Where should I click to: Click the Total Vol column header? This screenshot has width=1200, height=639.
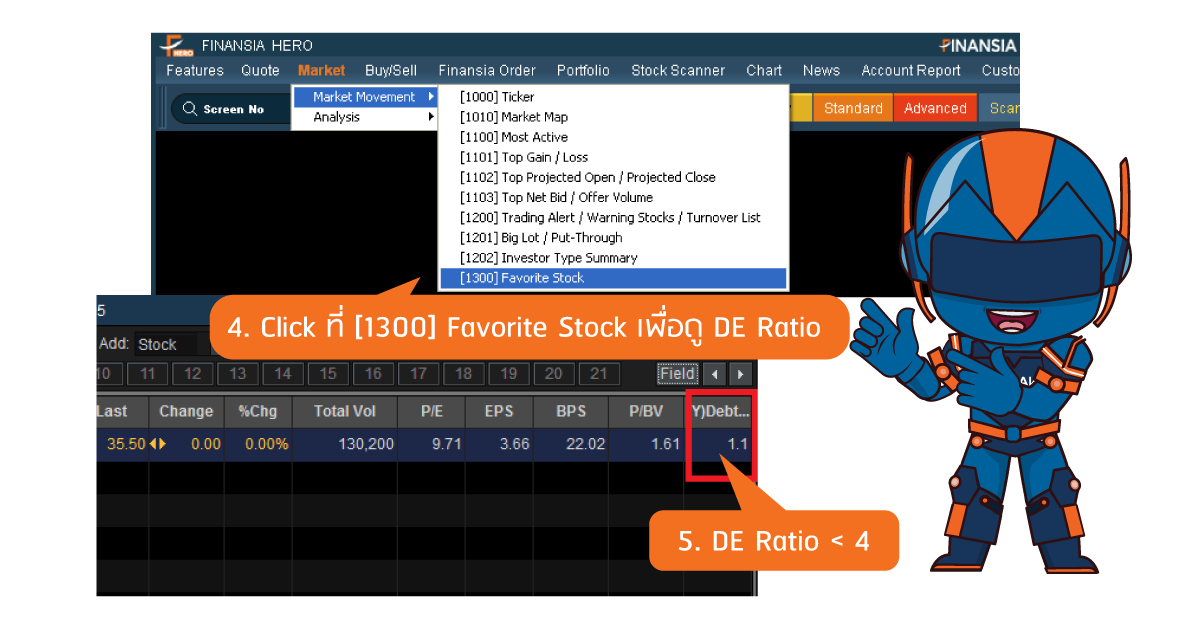pyautogui.click(x=345, y=411)
